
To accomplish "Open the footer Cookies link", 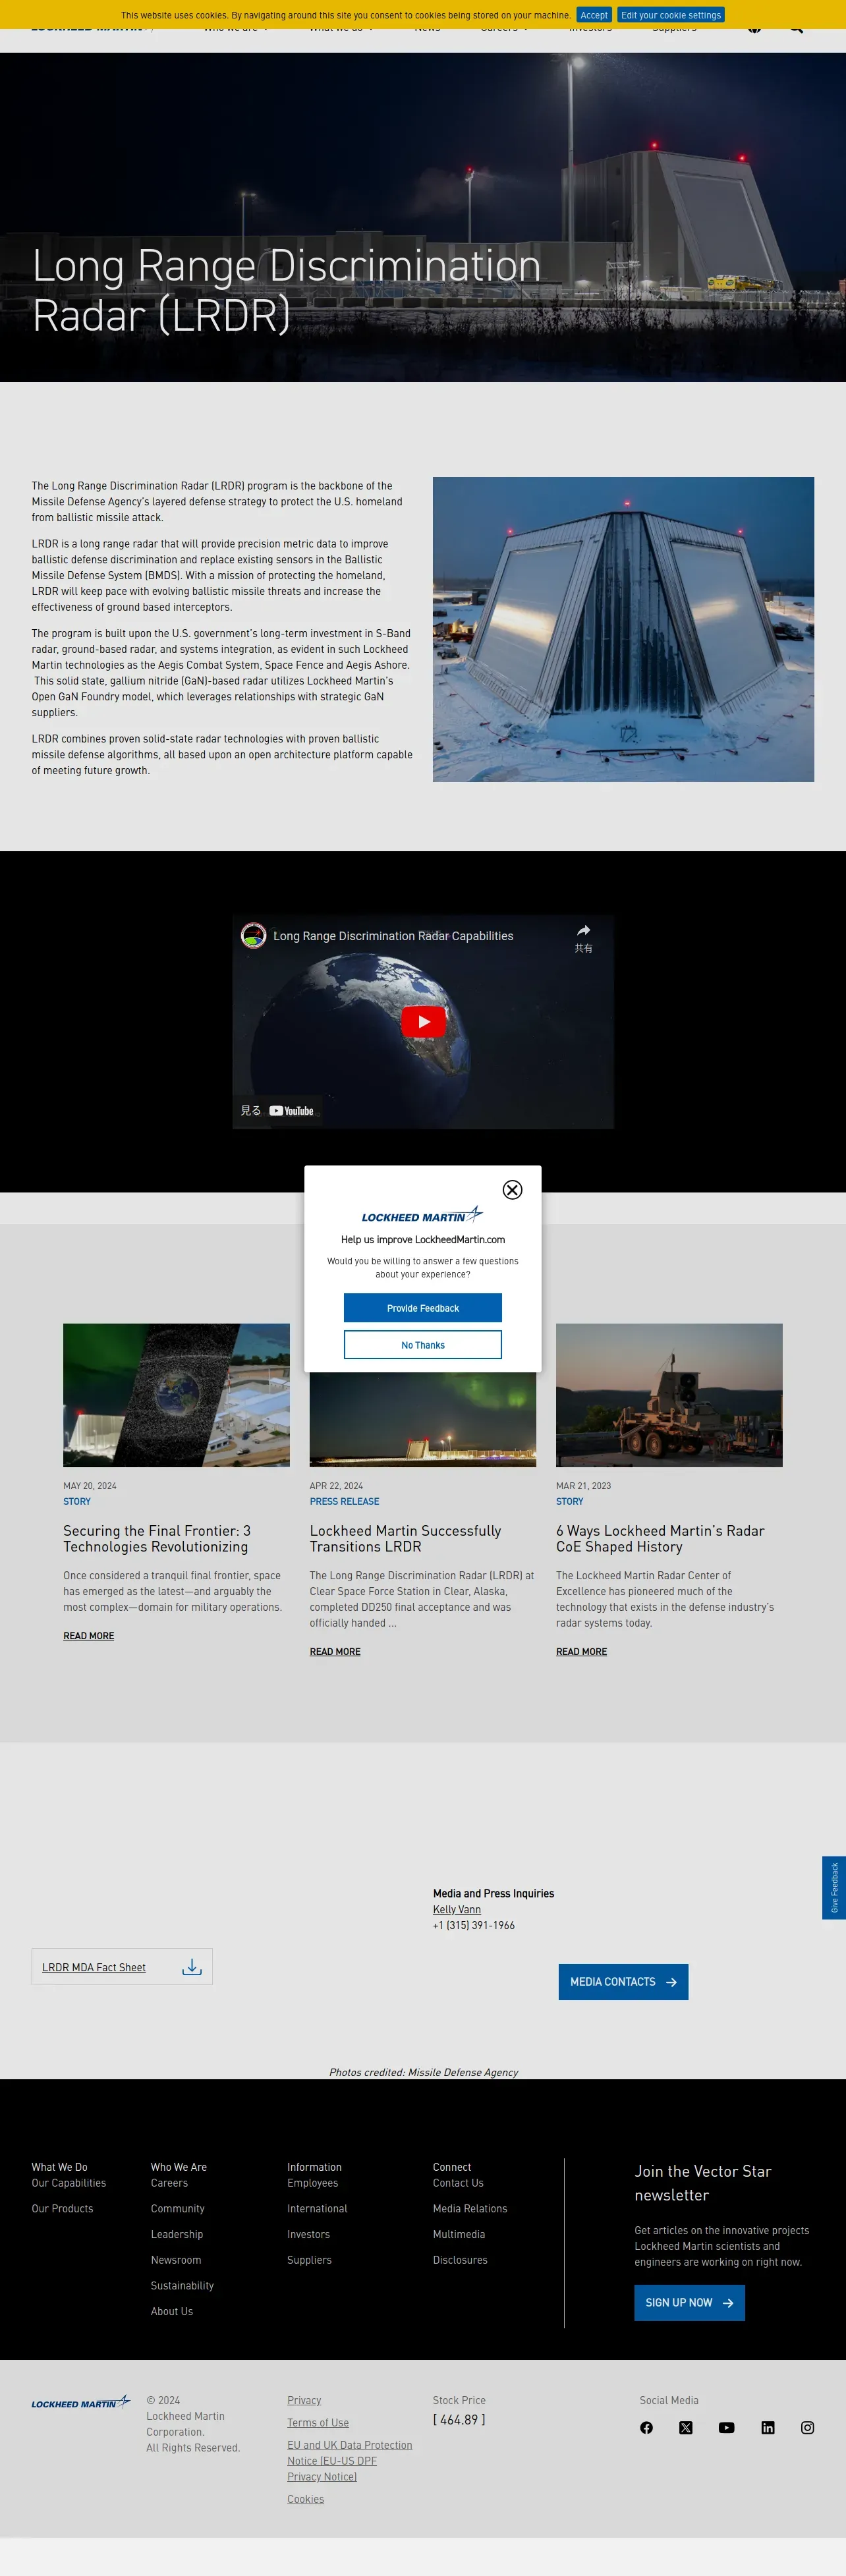I will pyautogui.click(x=306, y=2499).
